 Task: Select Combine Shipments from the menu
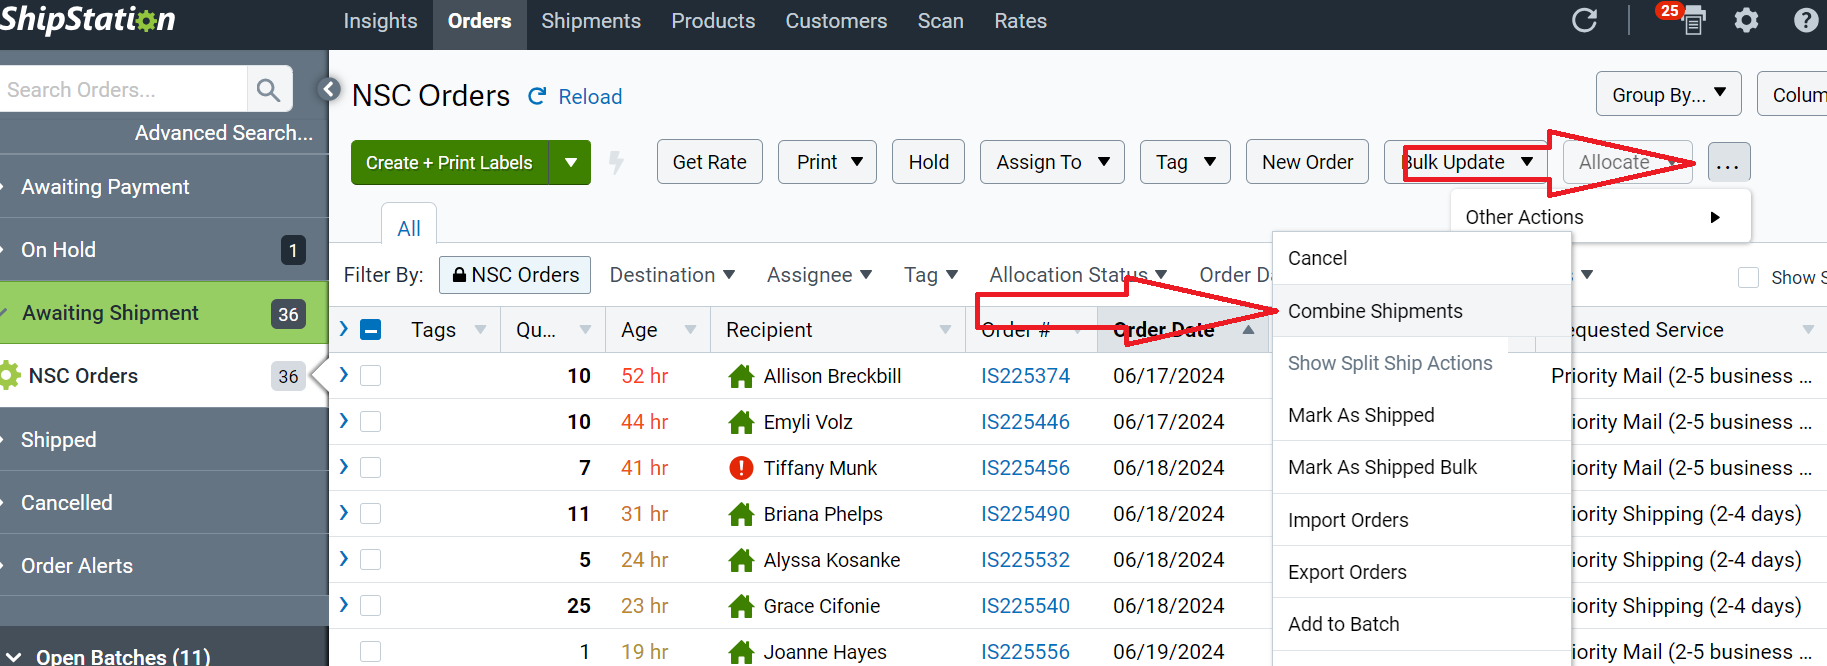(1421, 311)
